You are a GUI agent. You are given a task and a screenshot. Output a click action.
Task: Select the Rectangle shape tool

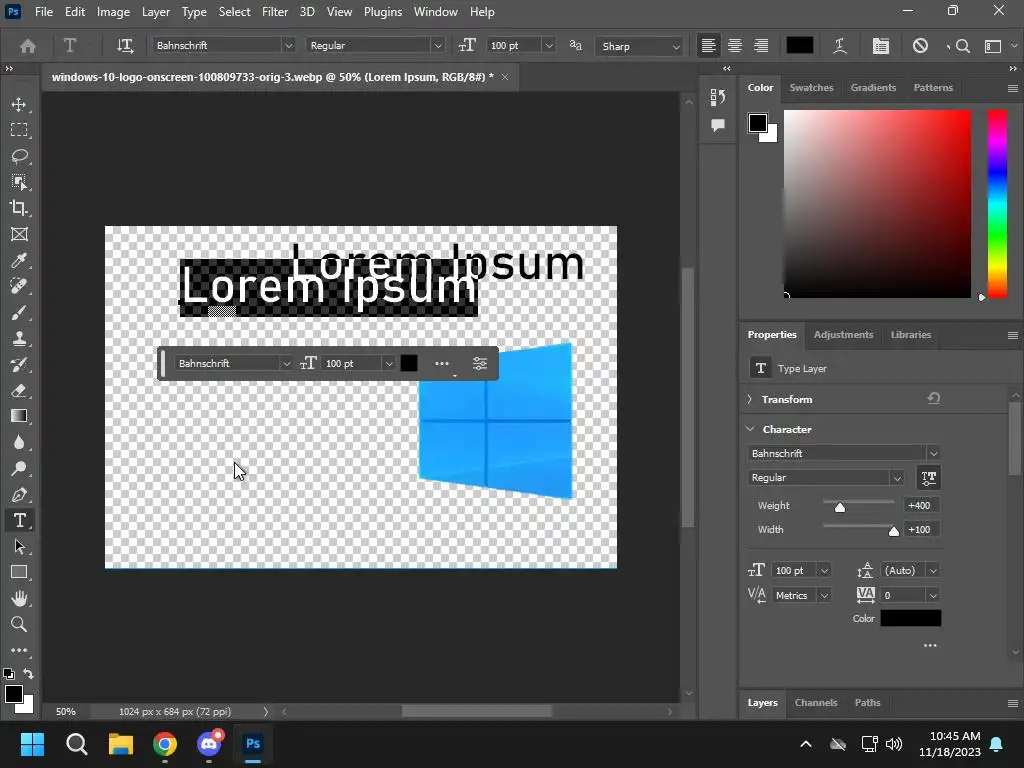19,572
